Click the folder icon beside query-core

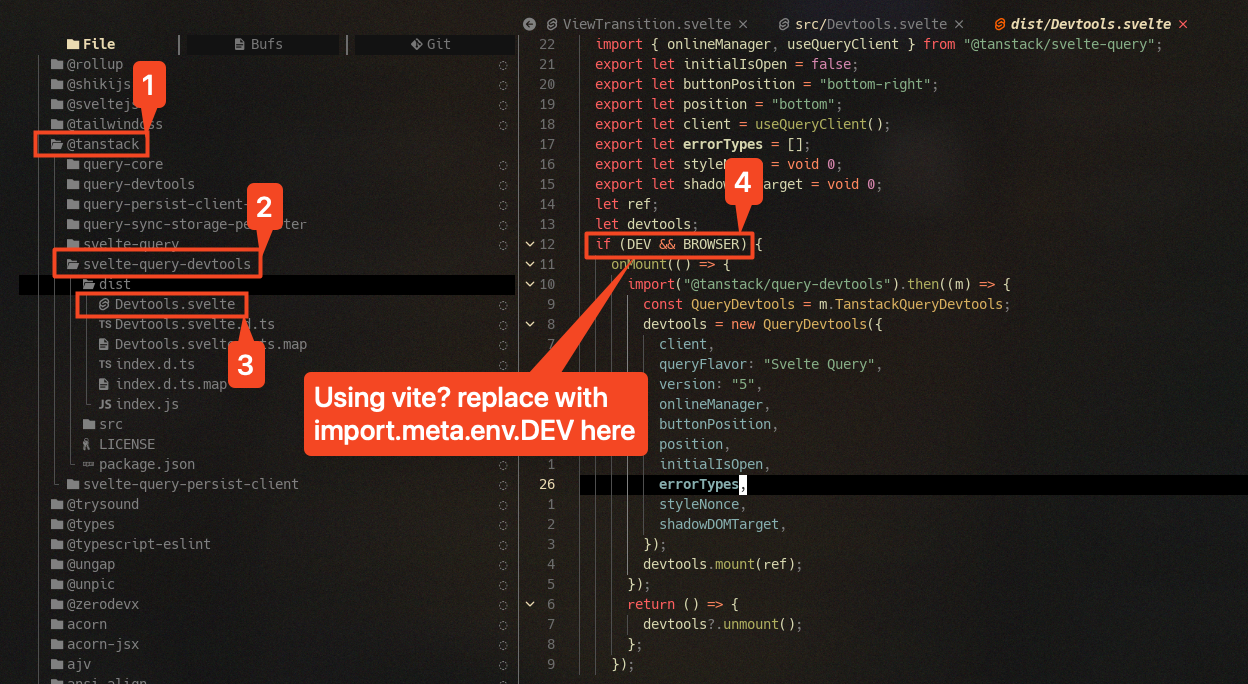(x=73, y=164)
